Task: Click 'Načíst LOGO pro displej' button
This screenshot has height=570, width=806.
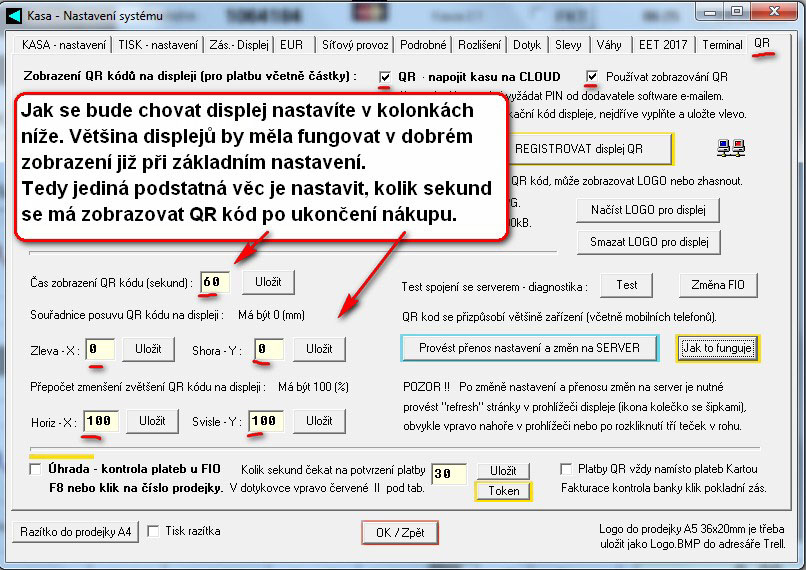Action: click(x=648, y=211)
